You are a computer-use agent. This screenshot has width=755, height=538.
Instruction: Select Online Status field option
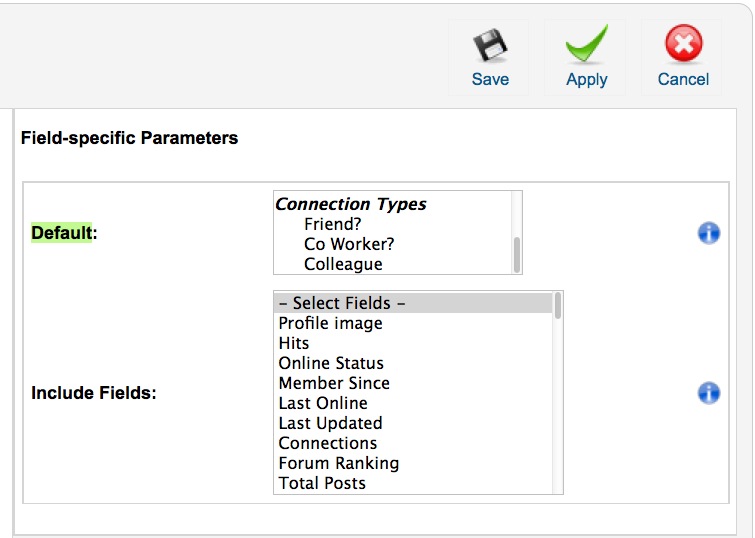pos(414,363)
